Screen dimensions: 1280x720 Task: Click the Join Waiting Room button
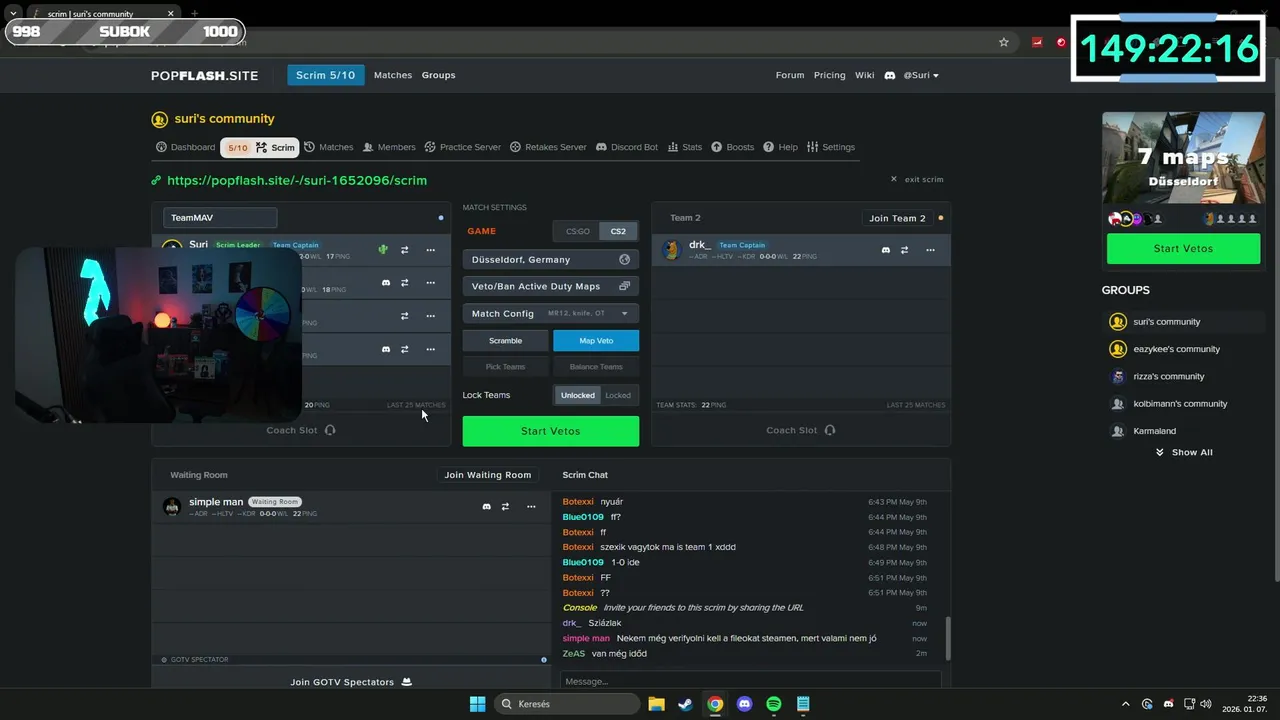coord(488,475)
